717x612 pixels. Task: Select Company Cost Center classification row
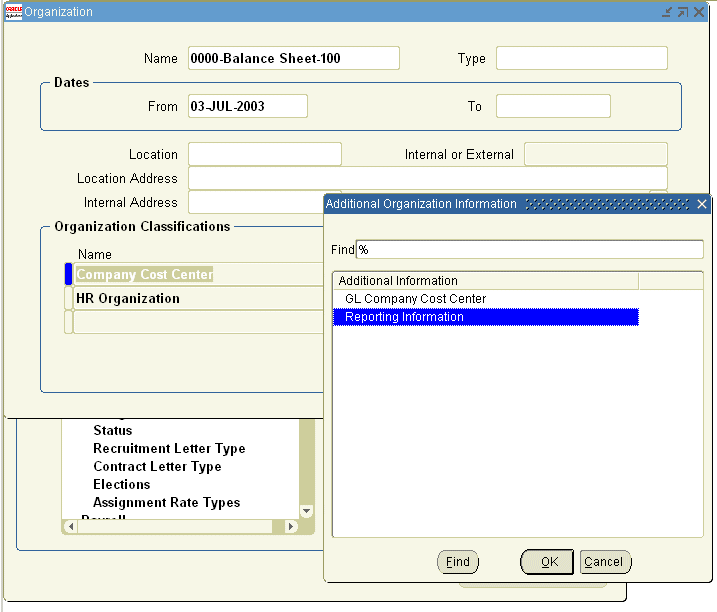coord(198,274)
